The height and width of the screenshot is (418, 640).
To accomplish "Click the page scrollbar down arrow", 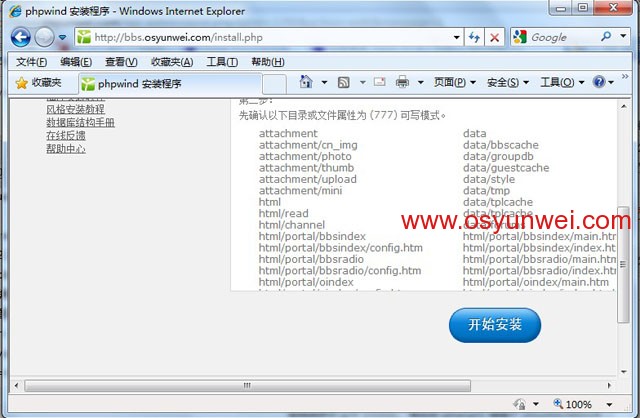I will click(x=624, y=371).
